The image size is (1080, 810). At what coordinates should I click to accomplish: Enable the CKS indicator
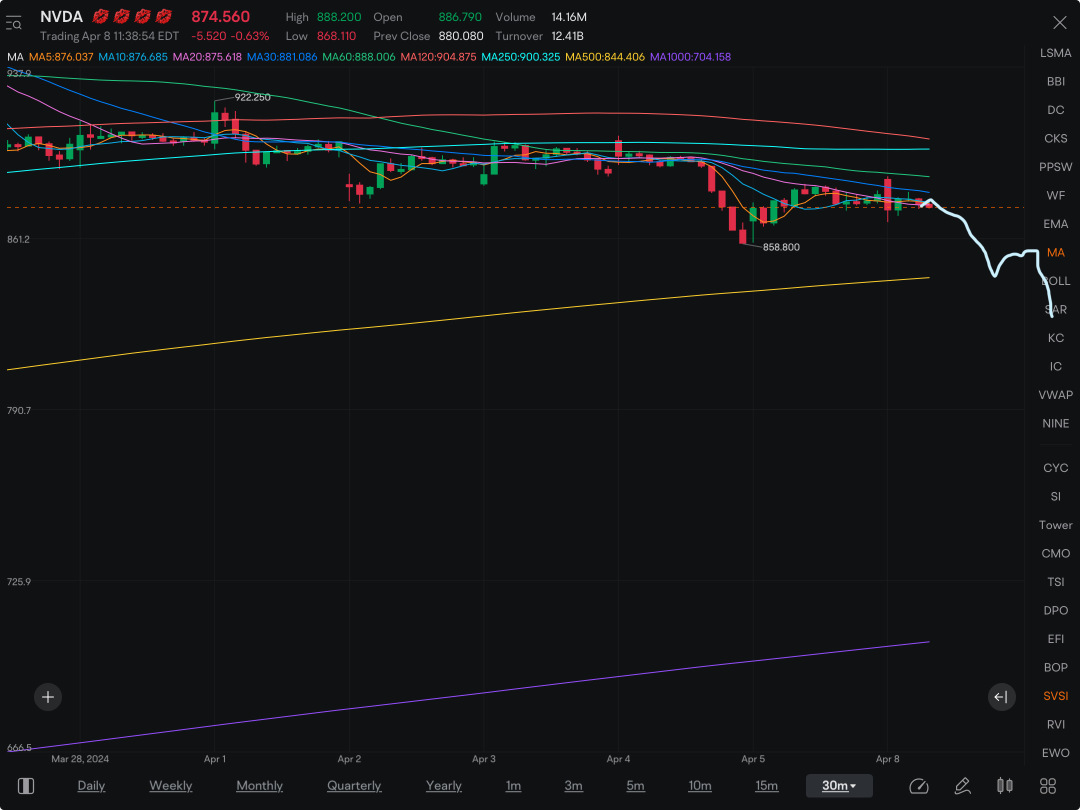(x=1055, y=138)
